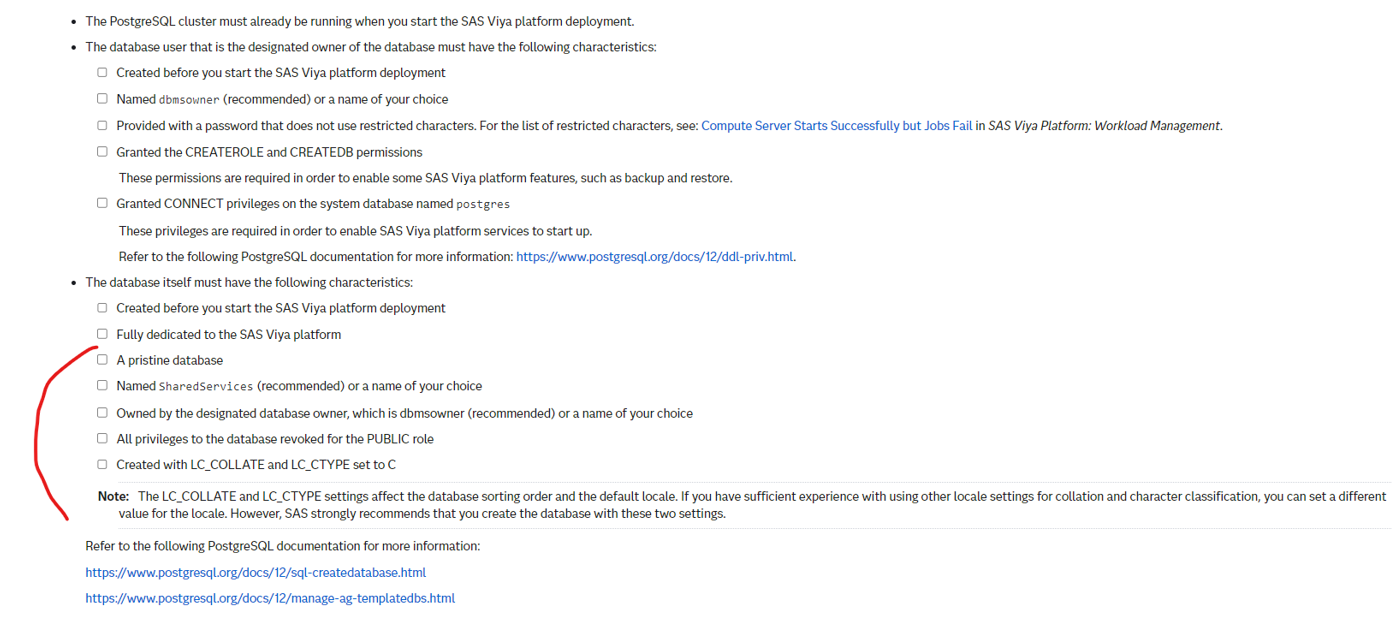Check 'Created before you start' under database itself
Image resolution: width=1398 pixels, height=620 pixels.
click(102, 308)
